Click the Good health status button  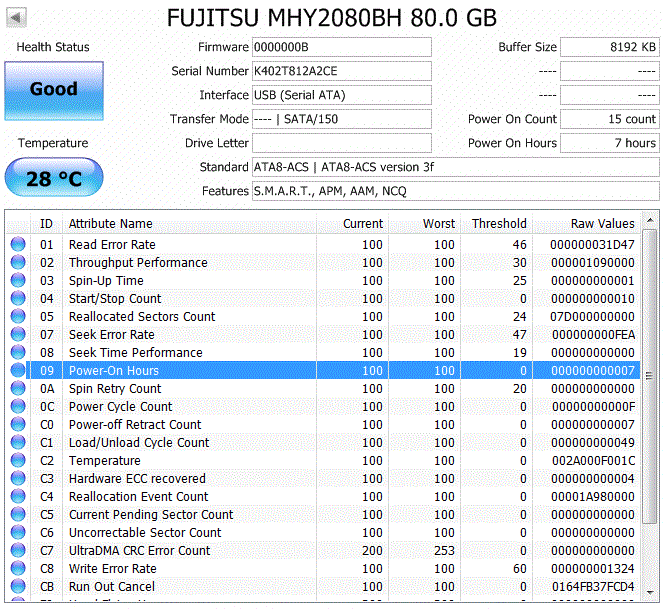(x=54, y=91)
